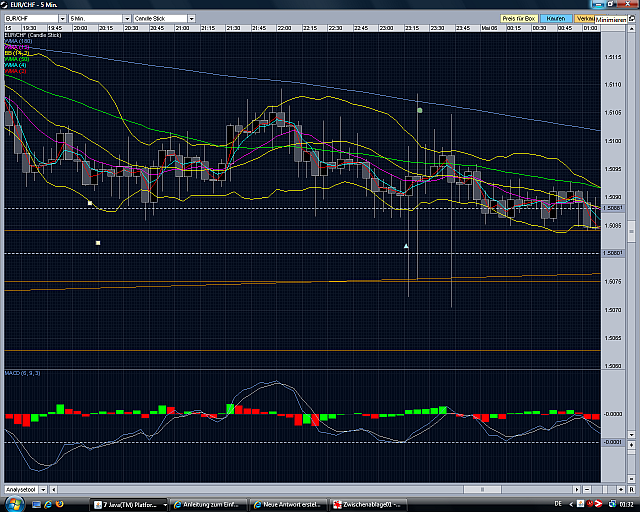Select the white square marker on chart
The height and width of the screenshot is (512, 640).
point(98,243)
